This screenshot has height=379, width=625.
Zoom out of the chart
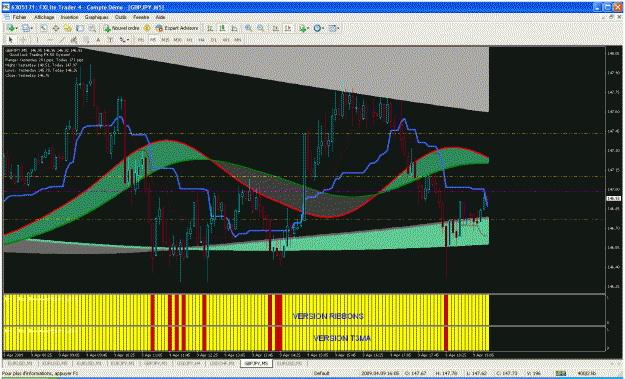pyautogui.click(x=261, y=28)
